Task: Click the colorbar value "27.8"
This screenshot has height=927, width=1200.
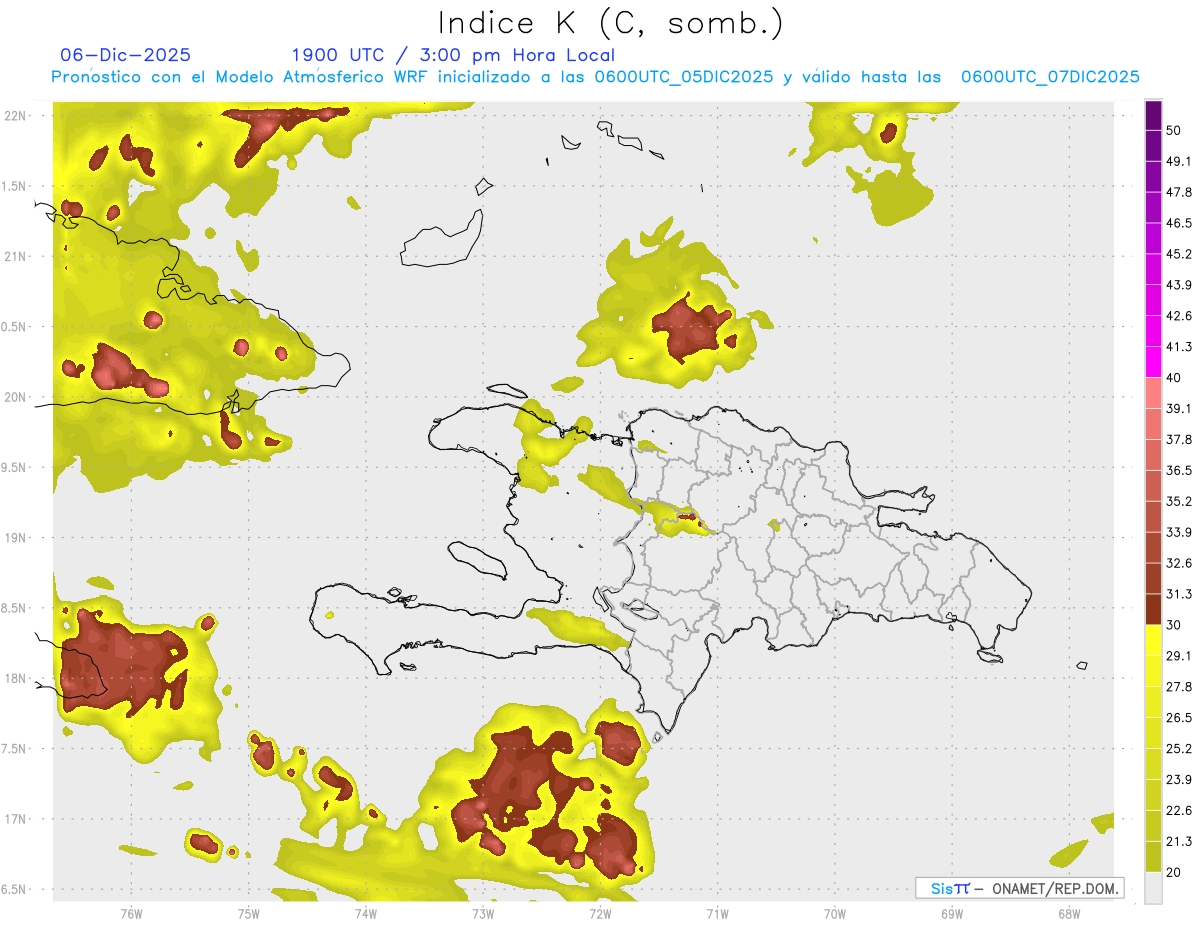Action: pos(1180,687)
